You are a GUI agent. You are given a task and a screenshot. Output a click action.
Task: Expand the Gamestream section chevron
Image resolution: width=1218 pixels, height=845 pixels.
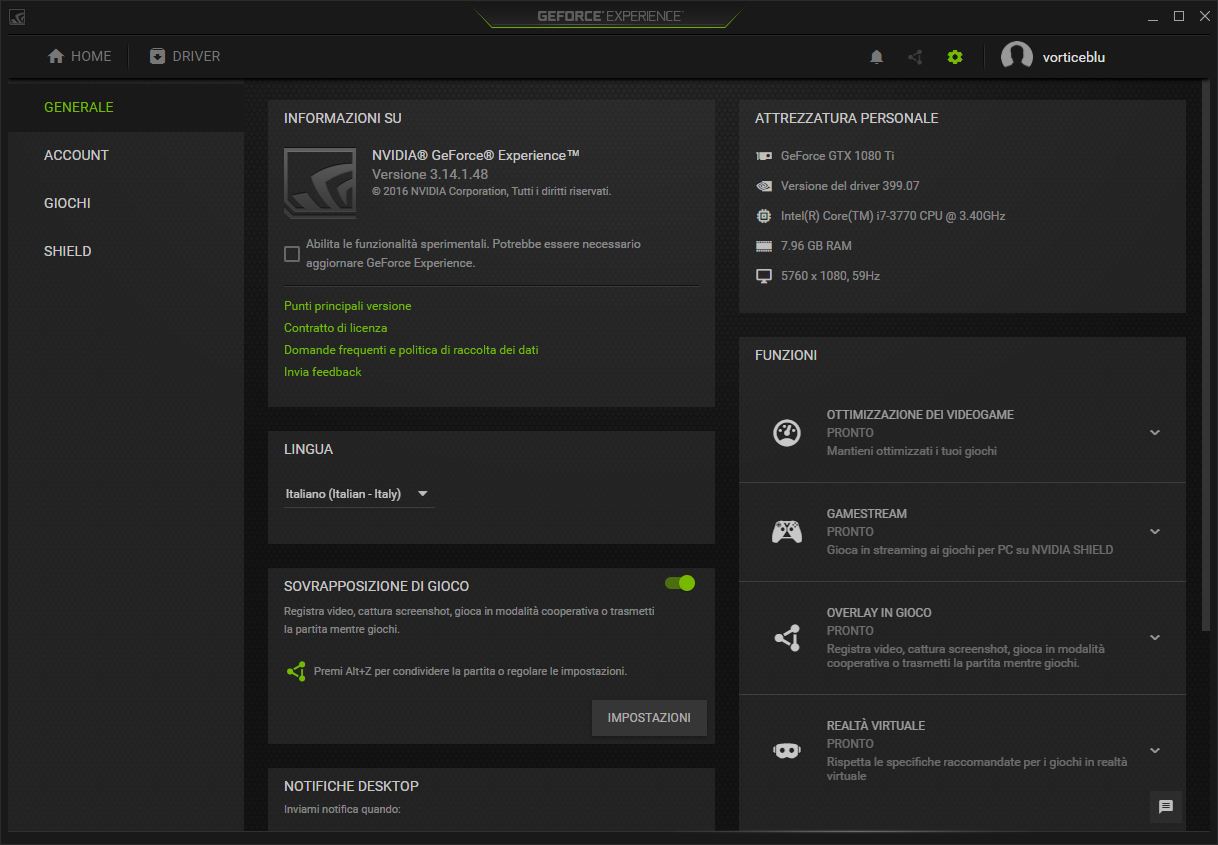point(1155,532)
